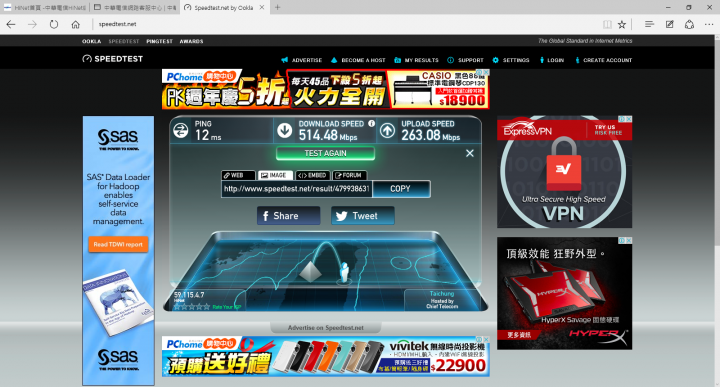Open PINGTEST link in top bar
The width and height of the screenshot is (720, 387).
159,41
